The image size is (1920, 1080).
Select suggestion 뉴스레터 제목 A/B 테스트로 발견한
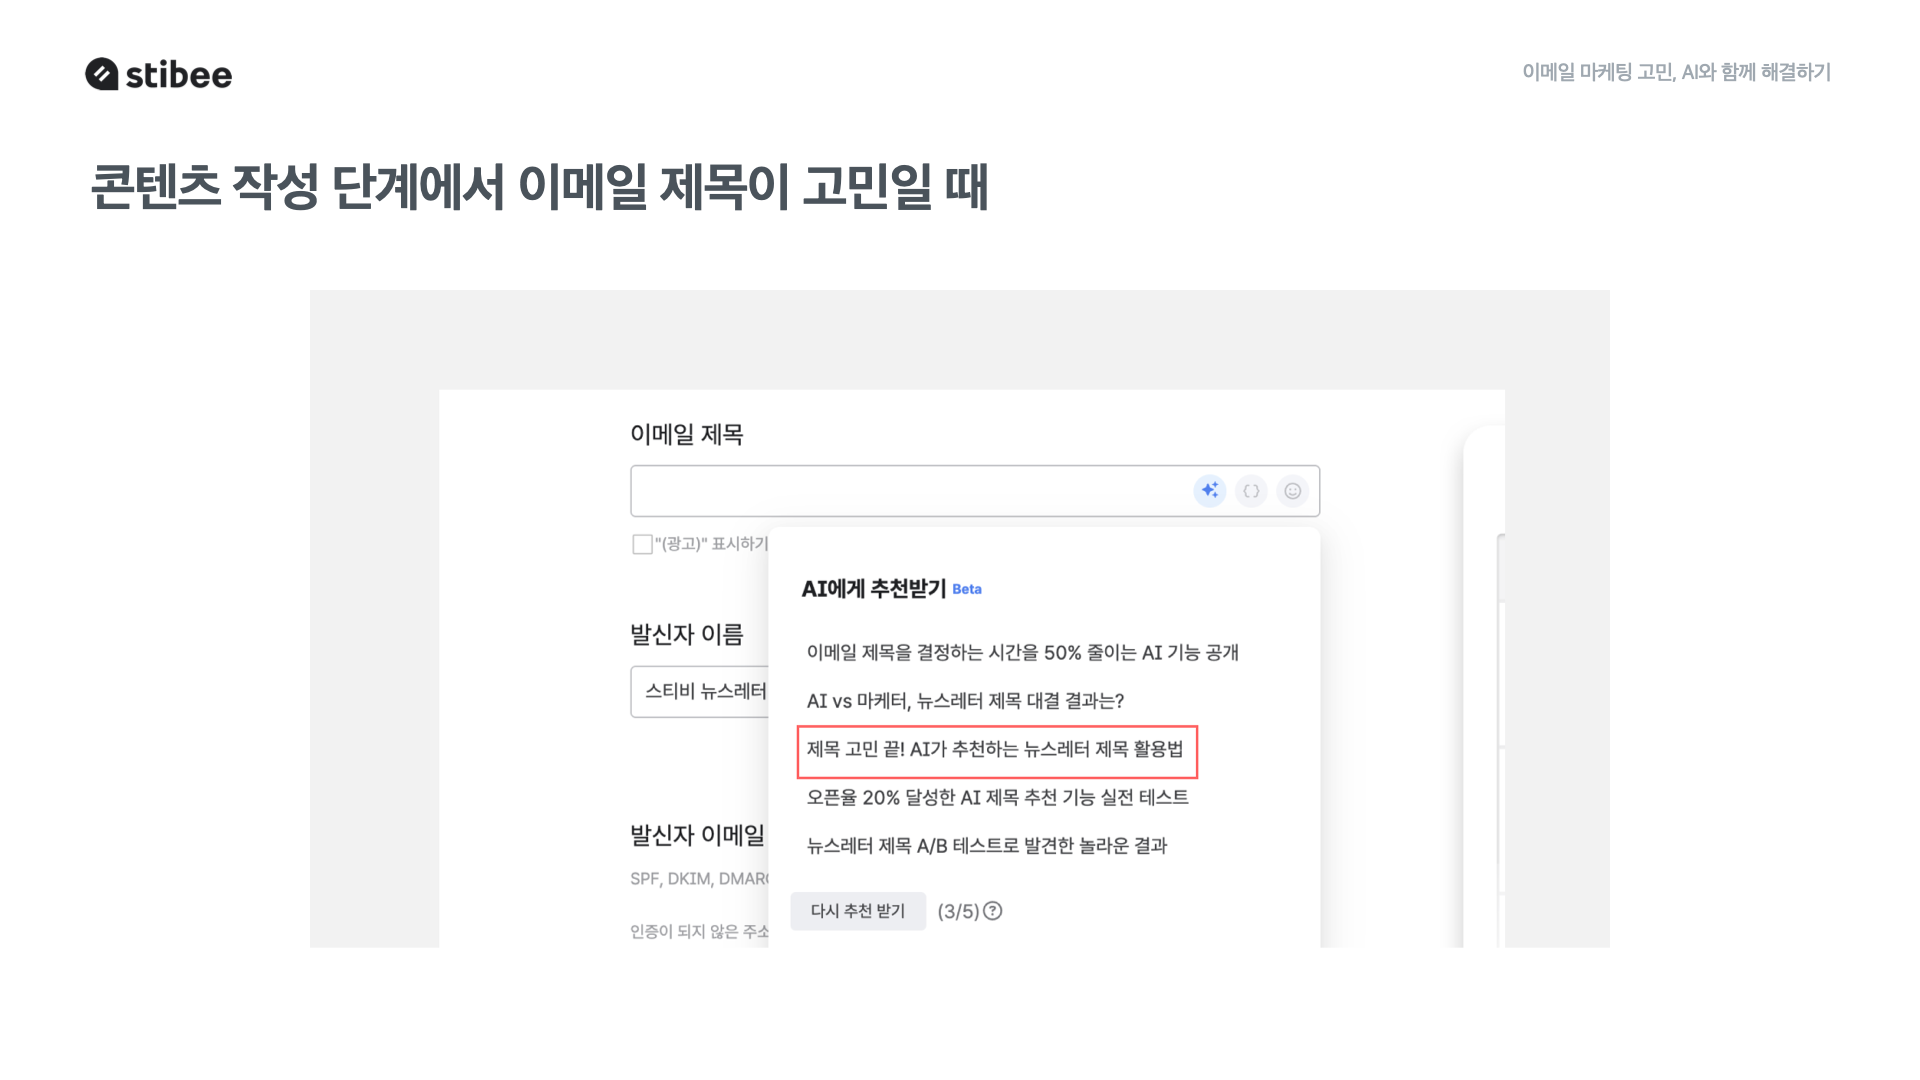pos(987,846)
